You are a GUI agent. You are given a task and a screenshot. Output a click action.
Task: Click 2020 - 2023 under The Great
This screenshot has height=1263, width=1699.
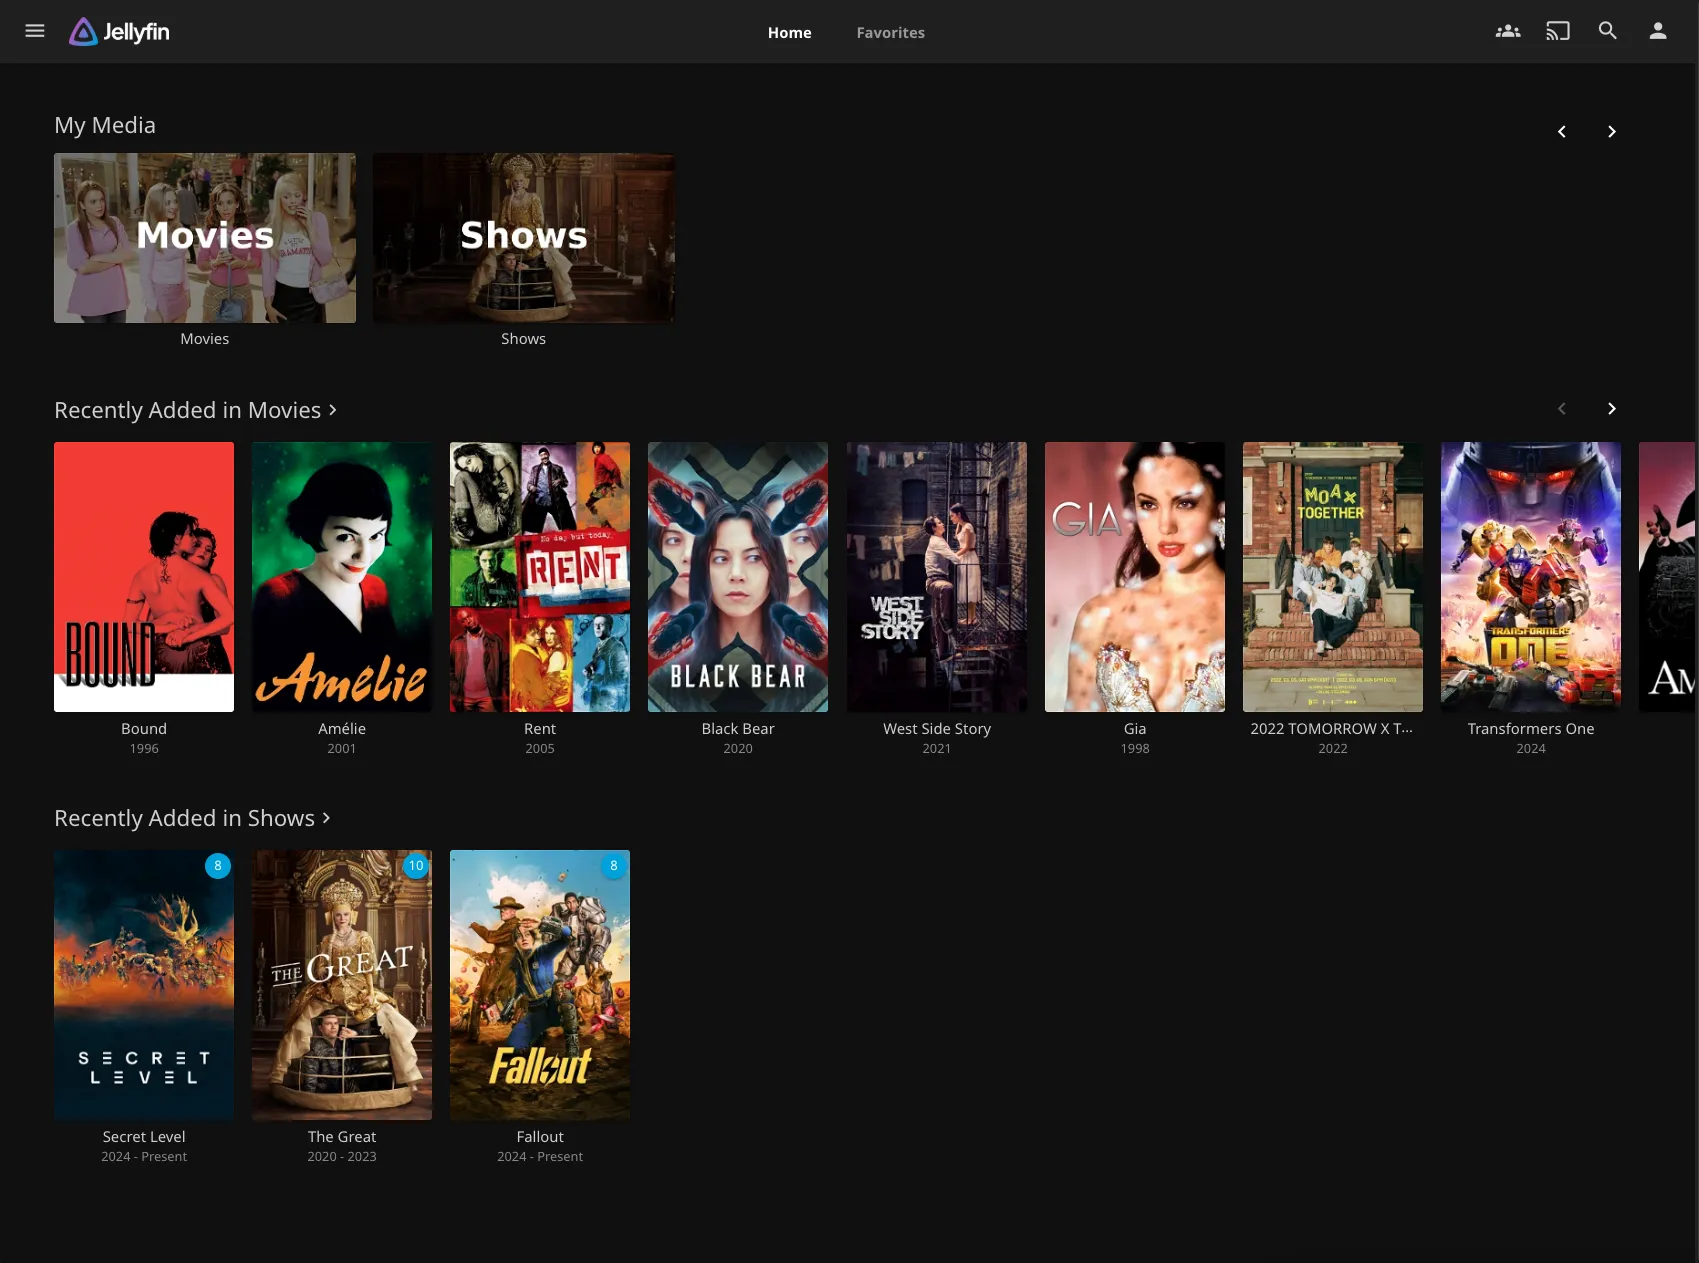coord(342,1157)
